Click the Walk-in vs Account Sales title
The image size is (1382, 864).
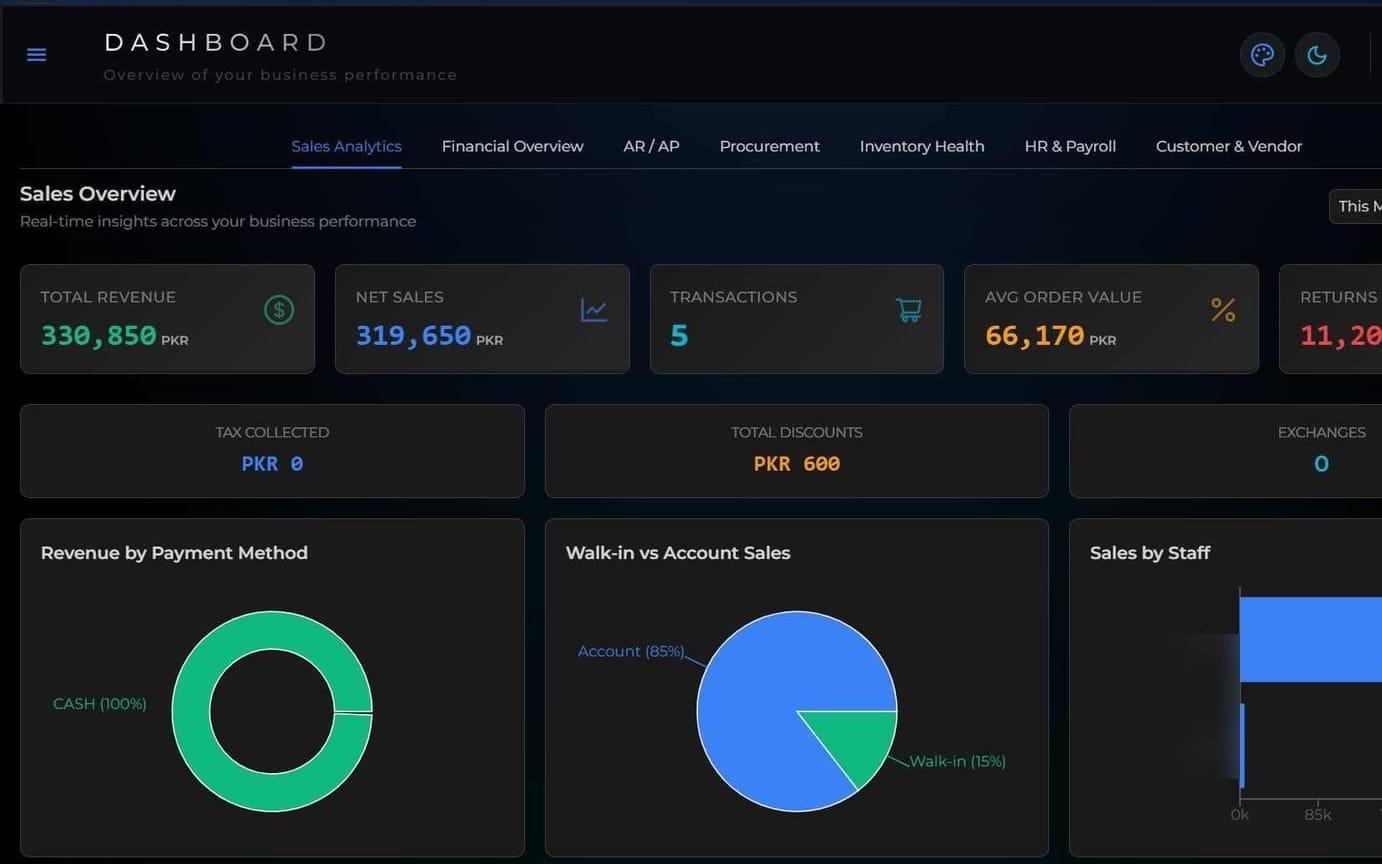tap(678, 553)
